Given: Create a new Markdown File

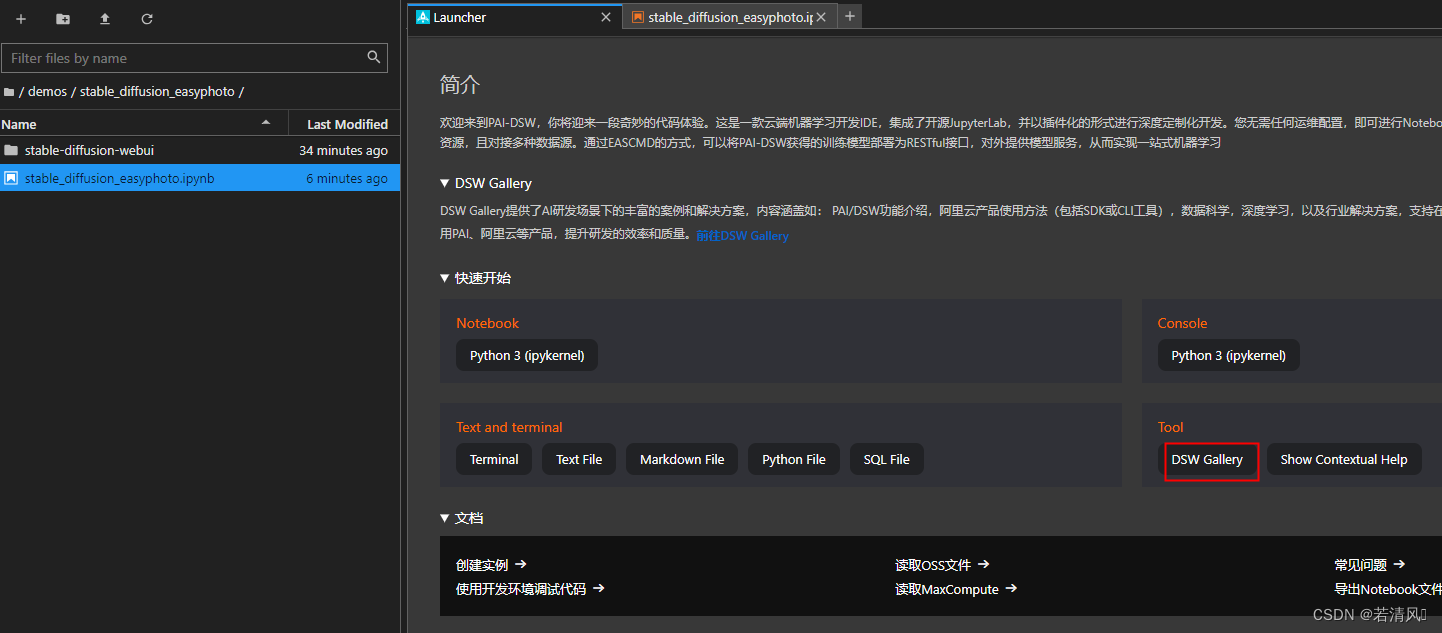Looking at the screenshot, I should tap(682, 459).
